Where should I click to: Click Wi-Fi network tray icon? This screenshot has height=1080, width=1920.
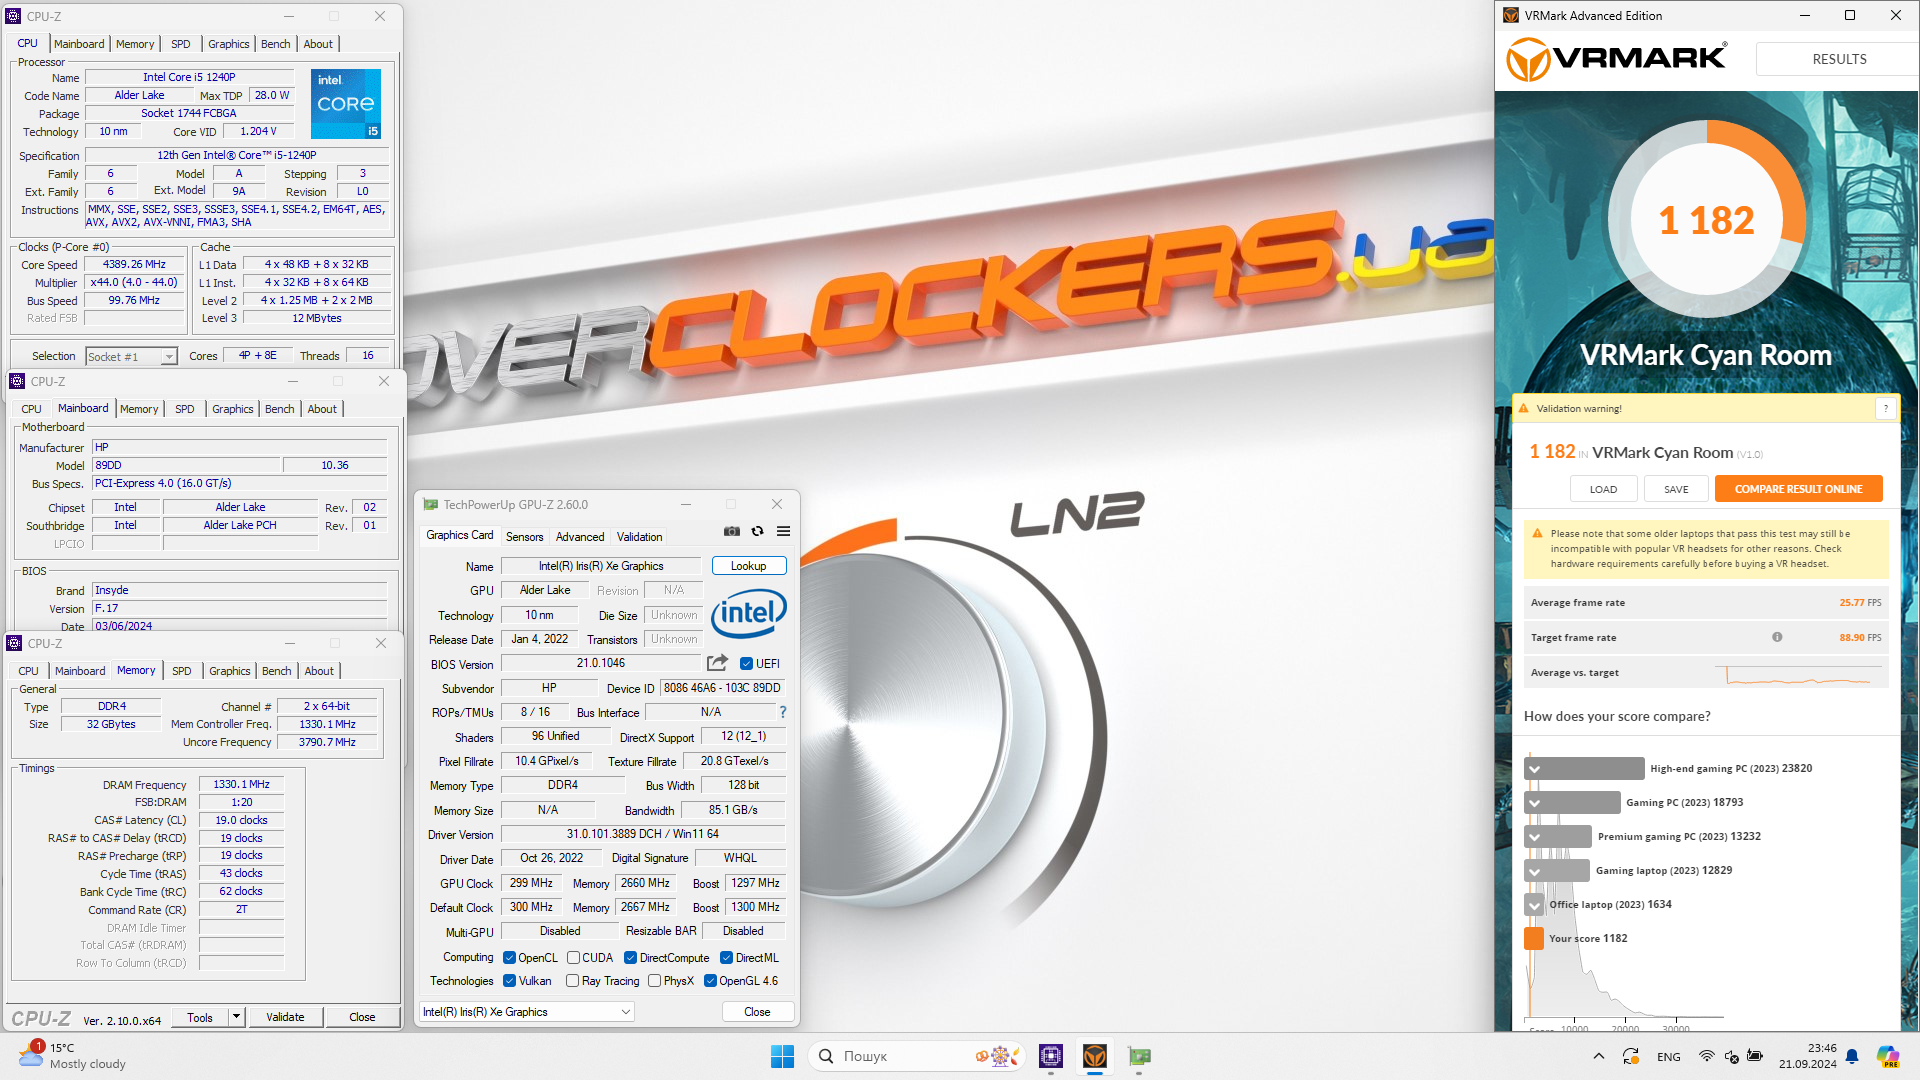point(1707,1056)
